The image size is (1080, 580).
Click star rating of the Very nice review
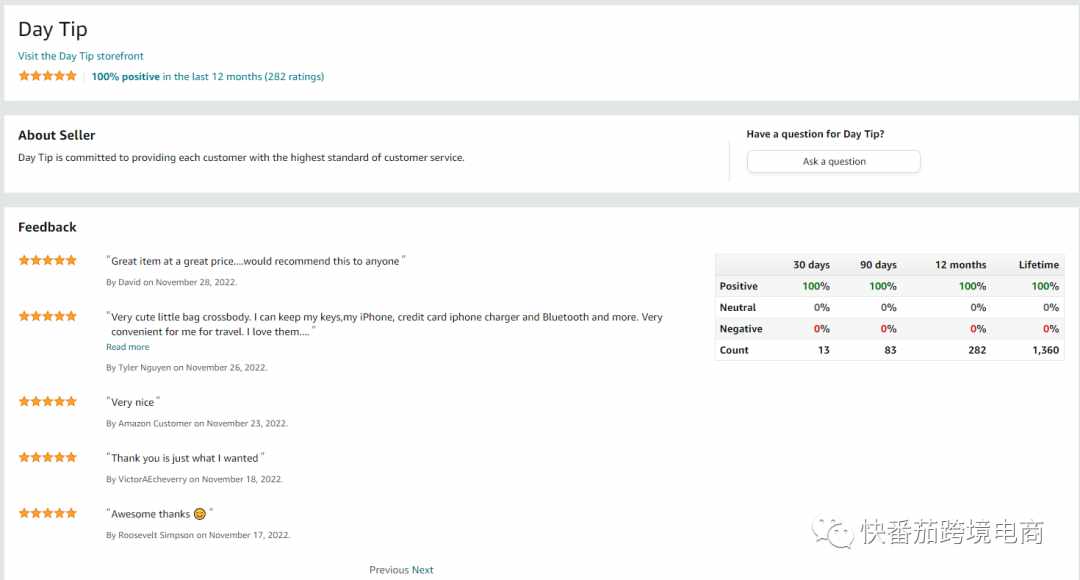48,402
